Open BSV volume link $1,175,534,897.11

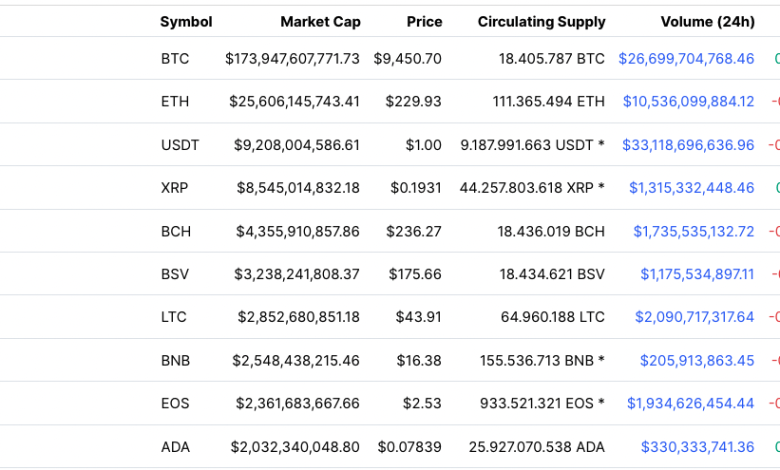coord(697,274)
